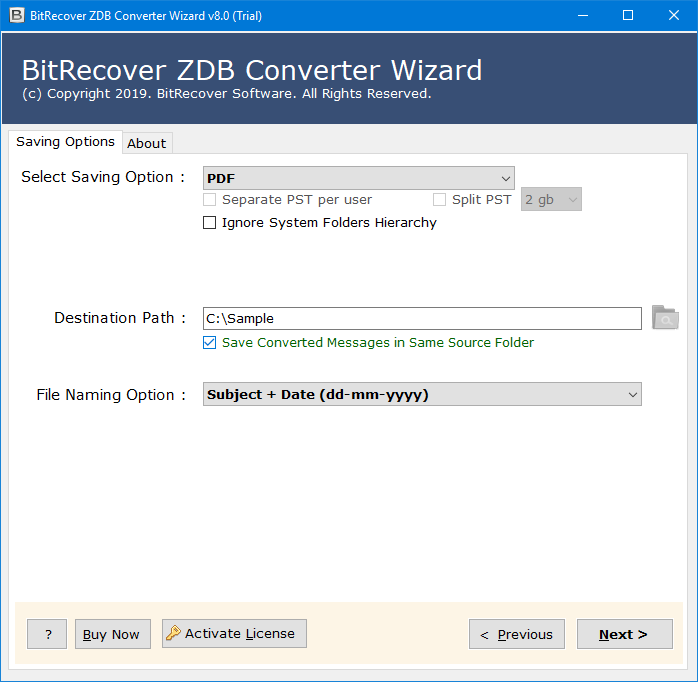Minimize the ZDB Converter Wizard window
Viewport: 698px width, 682px height.
(x=583, y=16)
